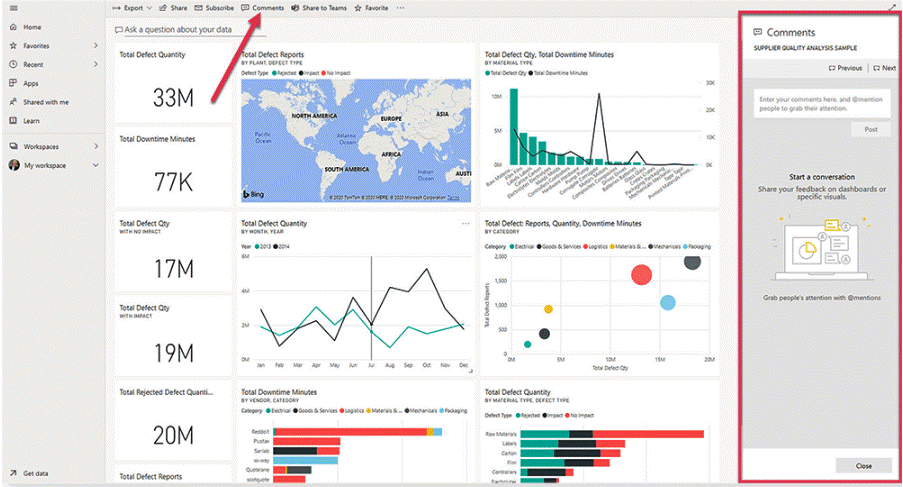The height and width of the screenshot is (487, 903).
Task: Expand the Recent chevron
Action: click(x=96, y=64)
